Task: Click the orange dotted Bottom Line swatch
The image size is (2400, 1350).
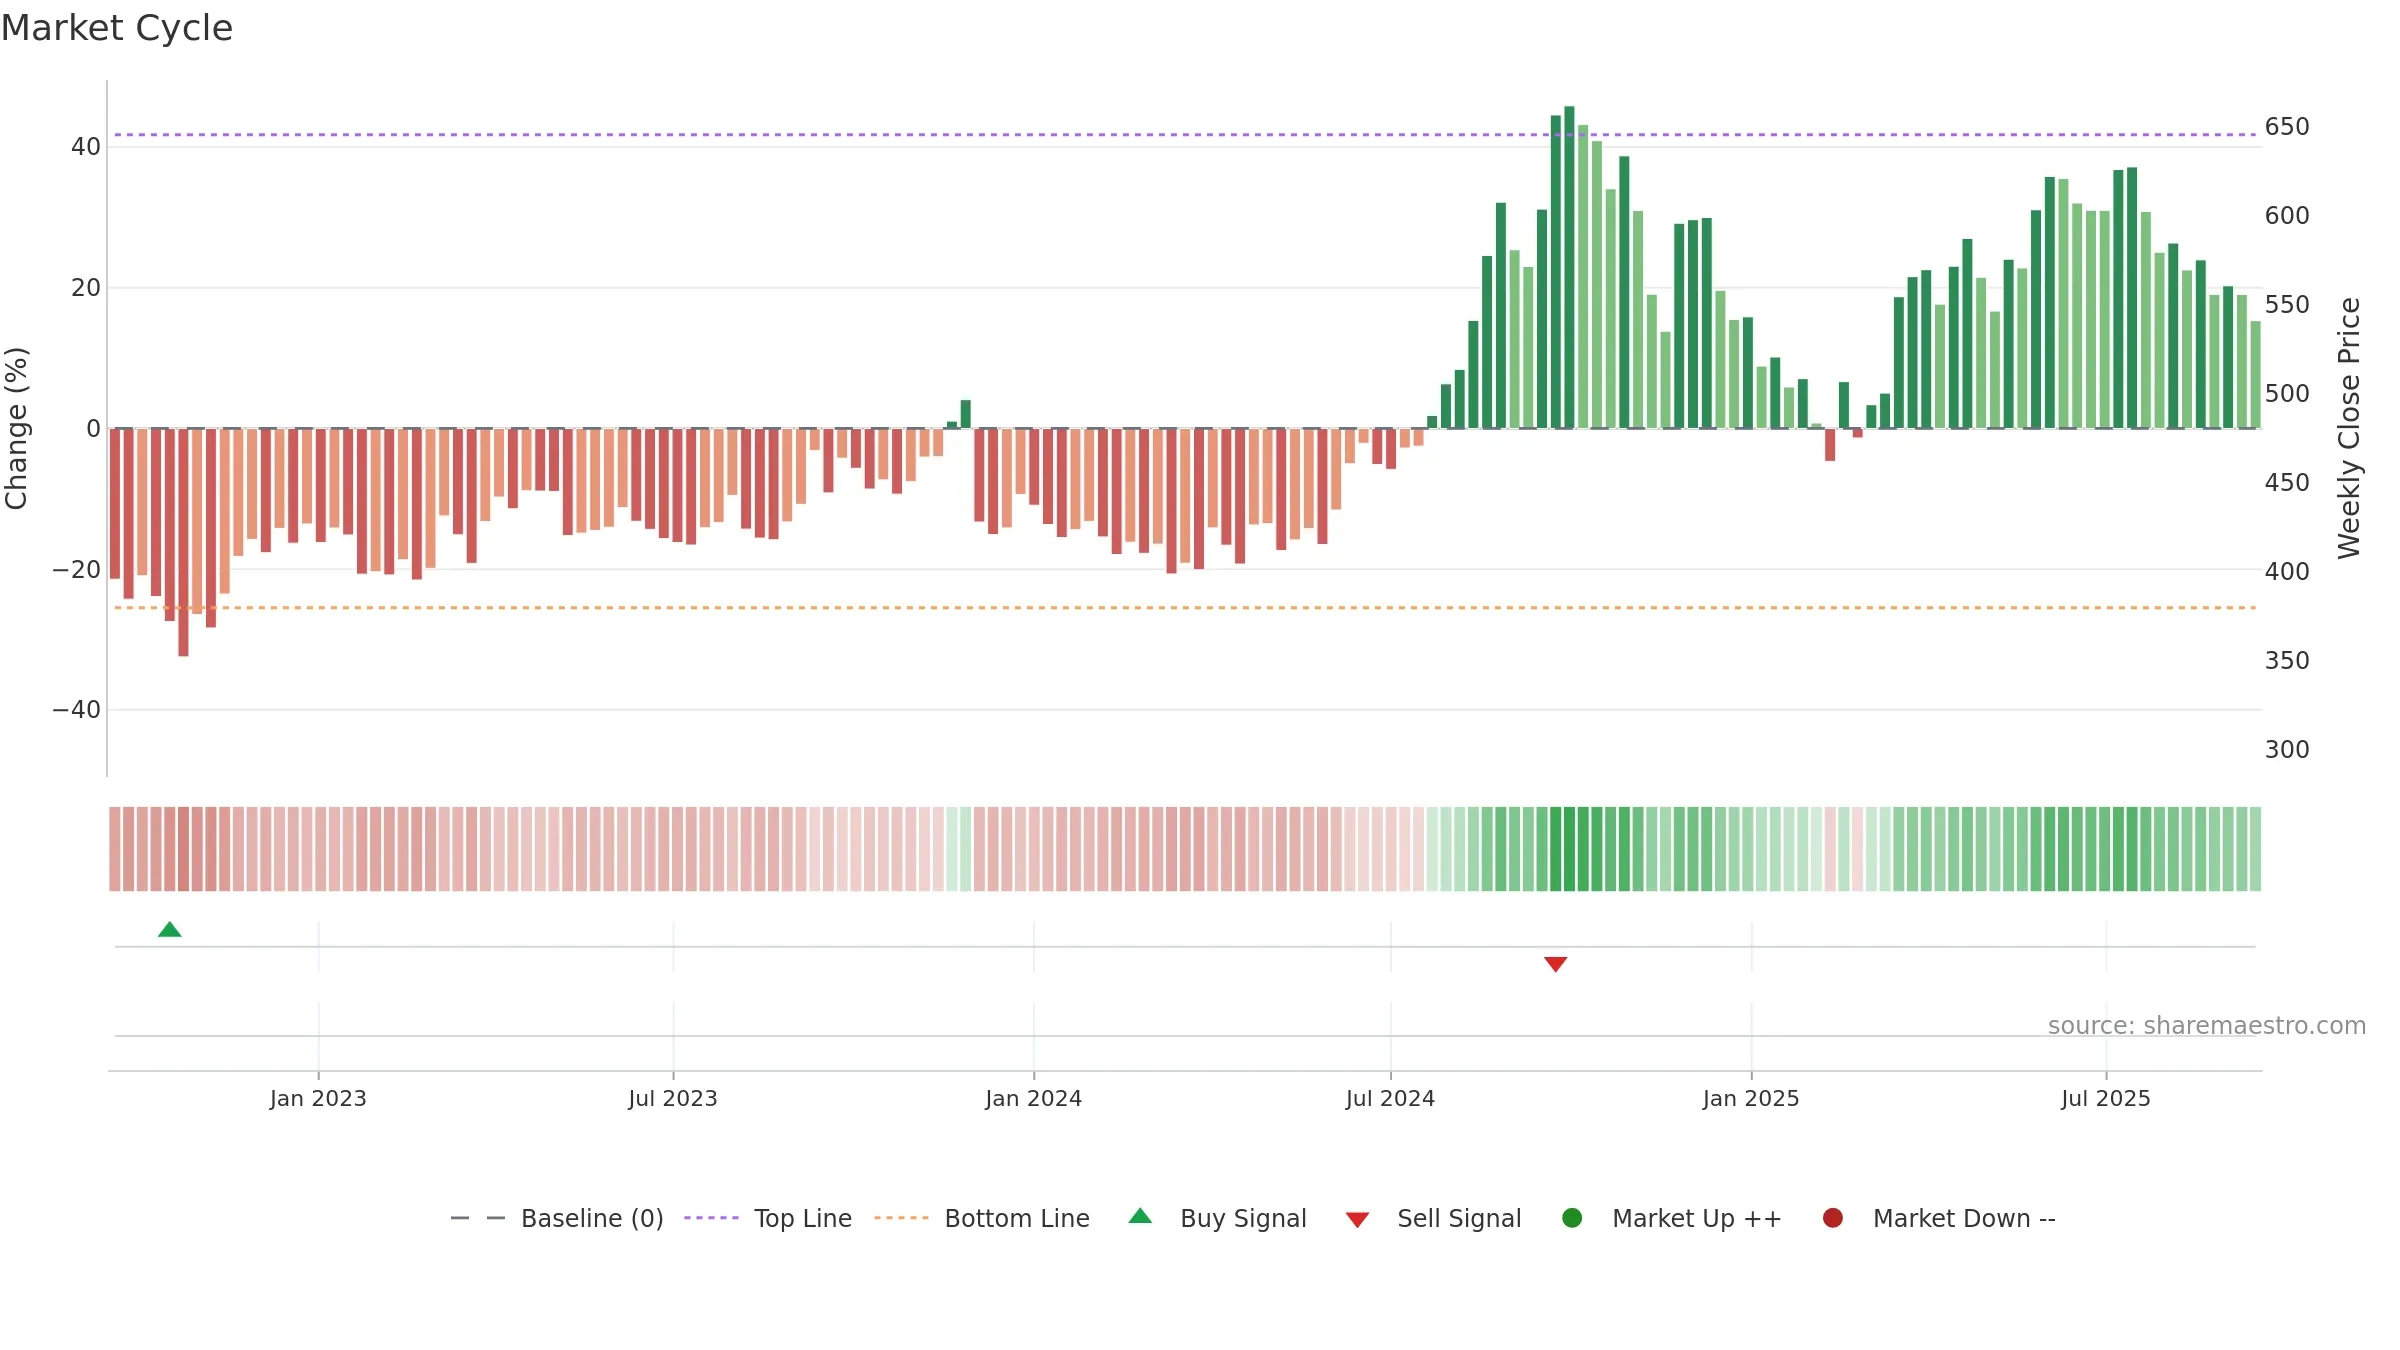Action: [x=901, y=1218]
